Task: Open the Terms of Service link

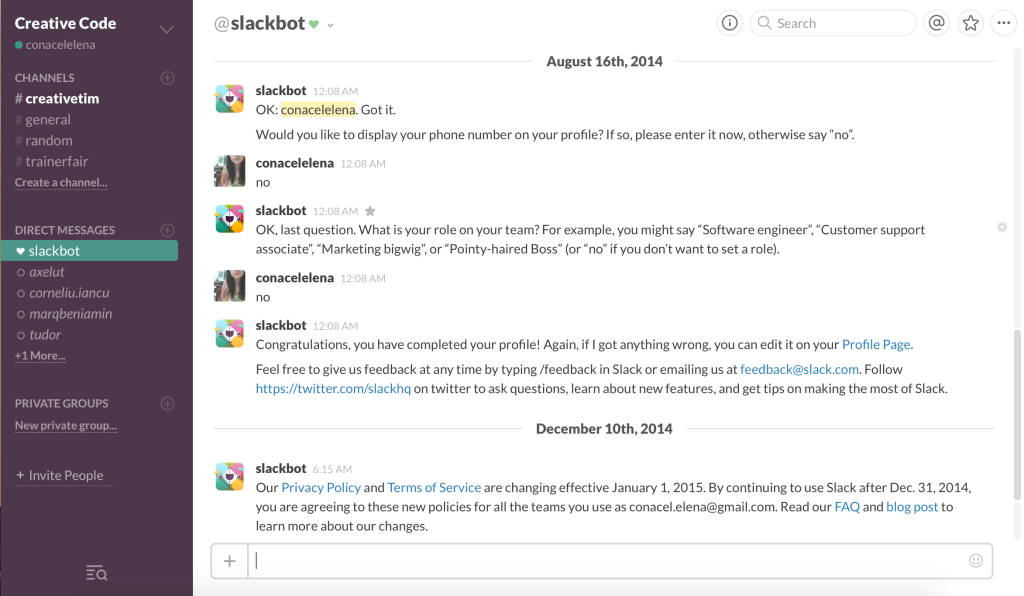Action: coord(433,488)
